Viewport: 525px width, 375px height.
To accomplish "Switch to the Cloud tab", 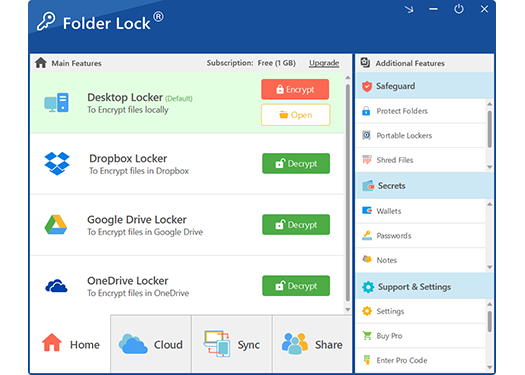I will tap(151, 344).
